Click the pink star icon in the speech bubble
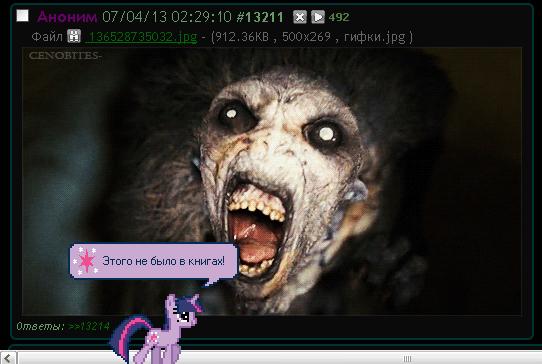Screen dimensions: 542x364 click(86, 260)
